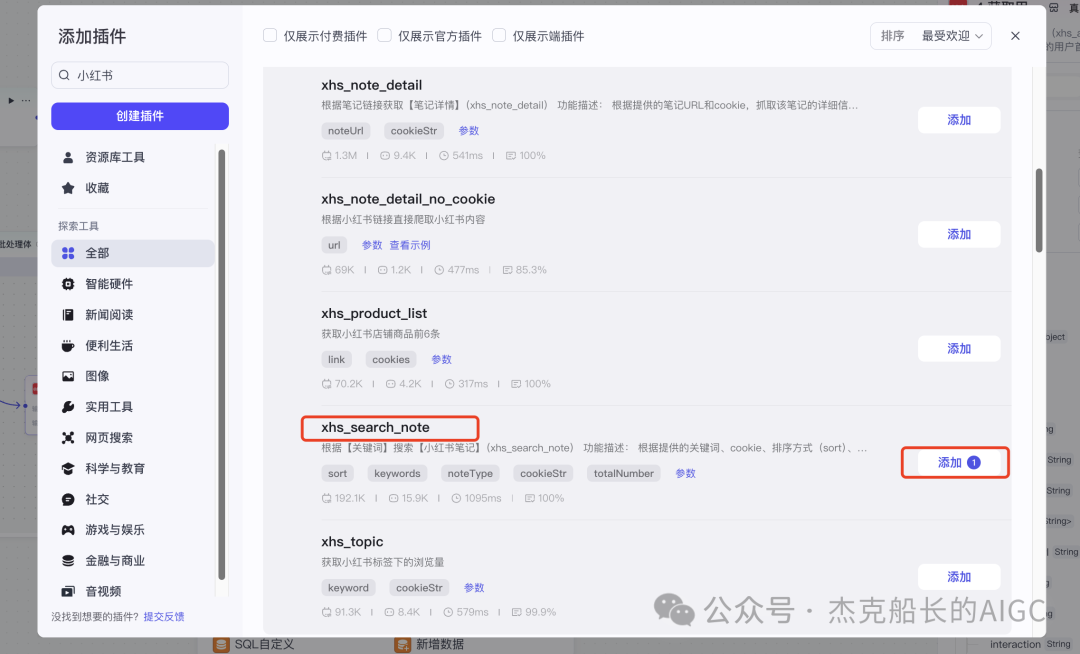Click plugin list vertical scrollbar thumb
Image resolution: width=1080 pixels, height=654 pixels.
(1039, 211)
